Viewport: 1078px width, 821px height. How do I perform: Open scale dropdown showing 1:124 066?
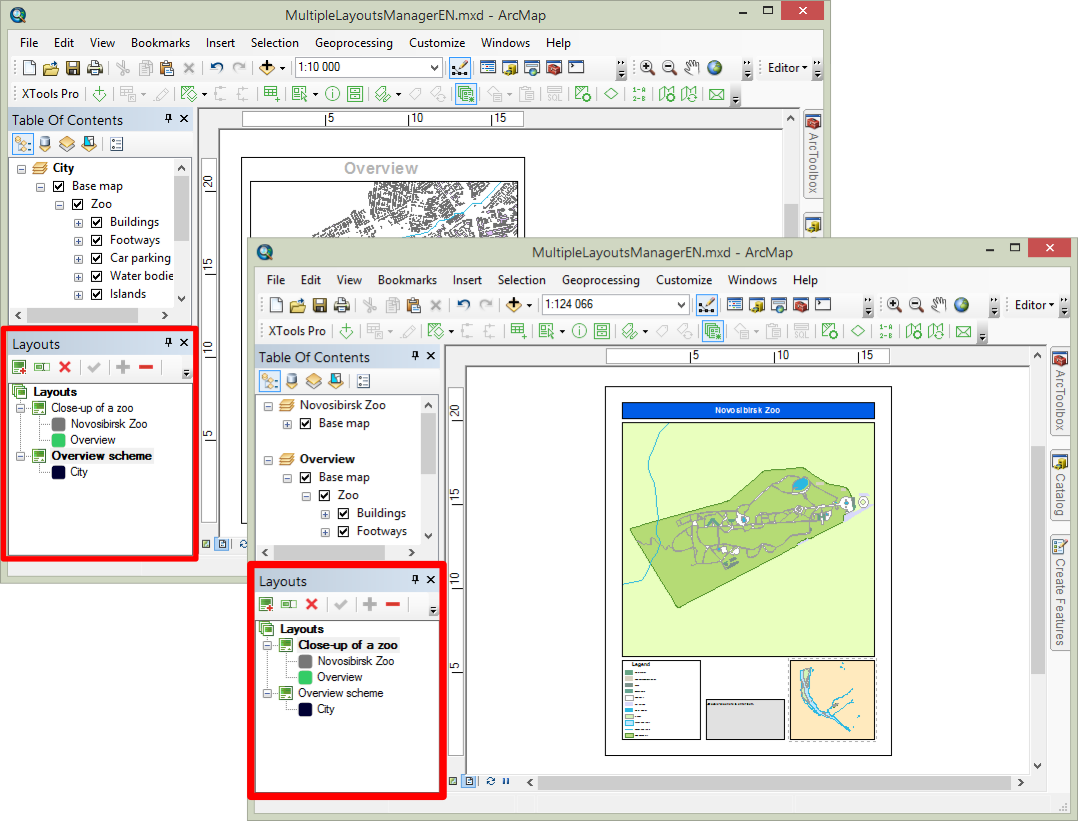point(681,305)
